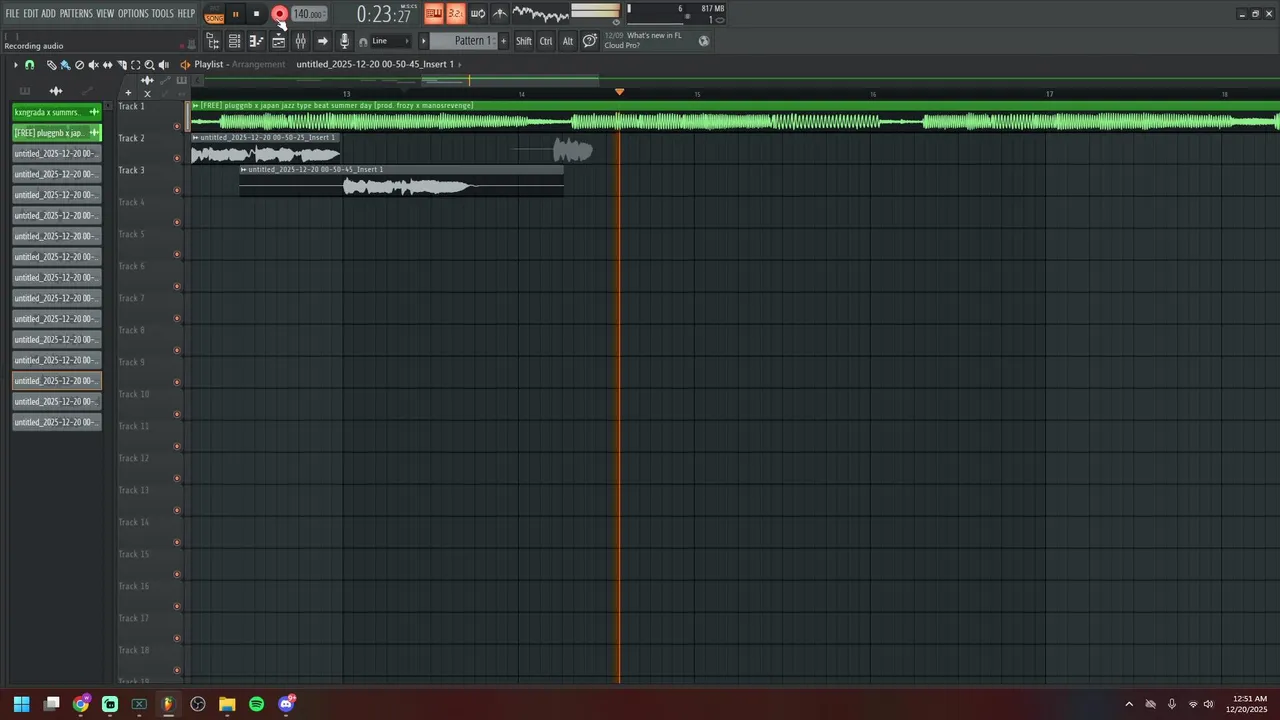The height and width of the screenshot is (720, 1280).
Task: Open the channel rack view
Action: [234, 41]
